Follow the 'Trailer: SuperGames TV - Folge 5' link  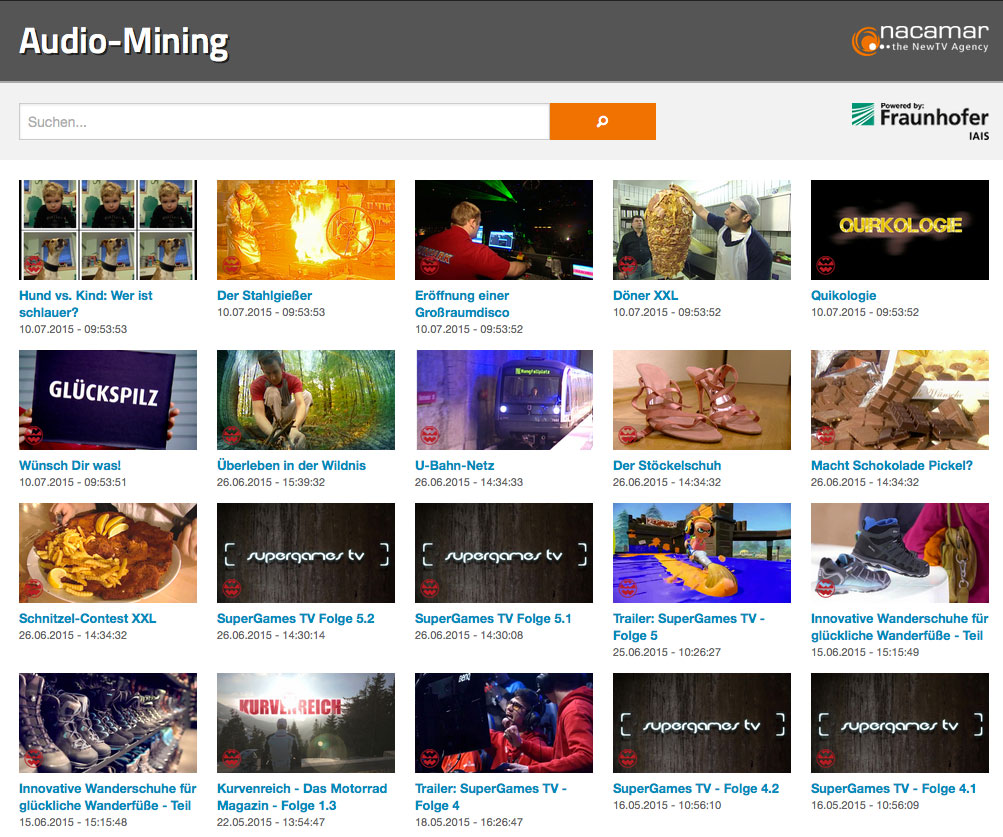[688, 627]
